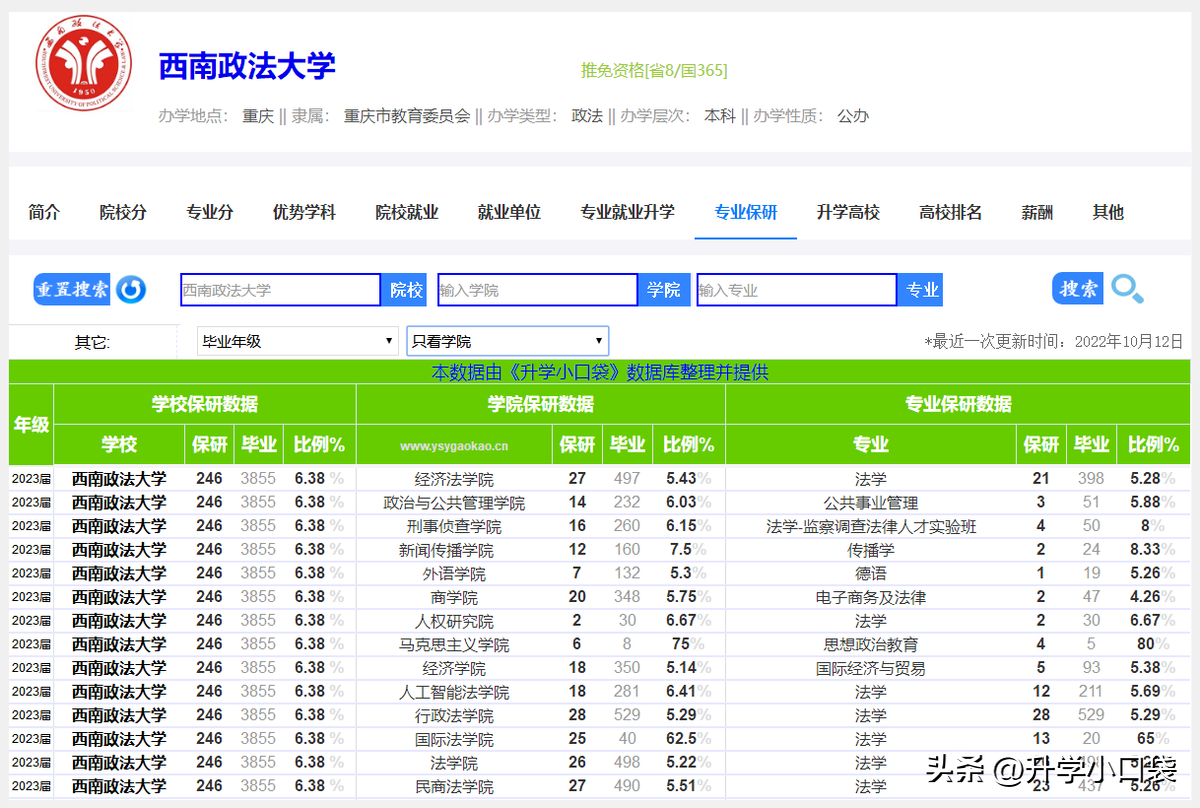Switch to the 薪酬 tab
1200x808 pixels.
(x=1037, y=212)
